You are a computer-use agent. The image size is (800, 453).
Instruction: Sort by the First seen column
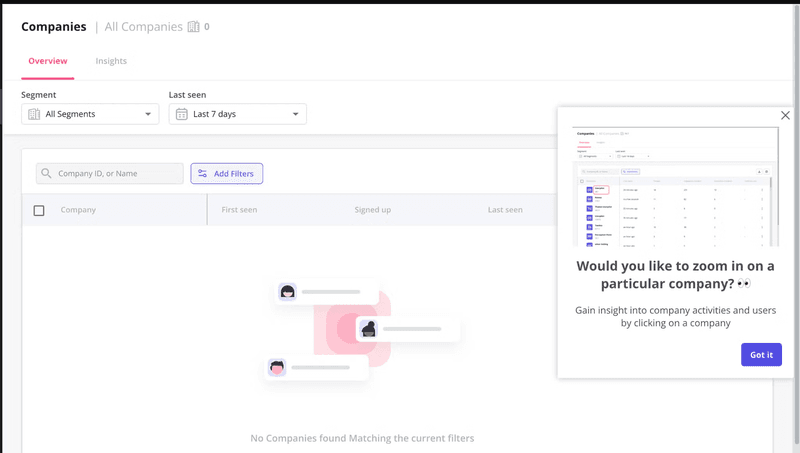pos(239,210)
